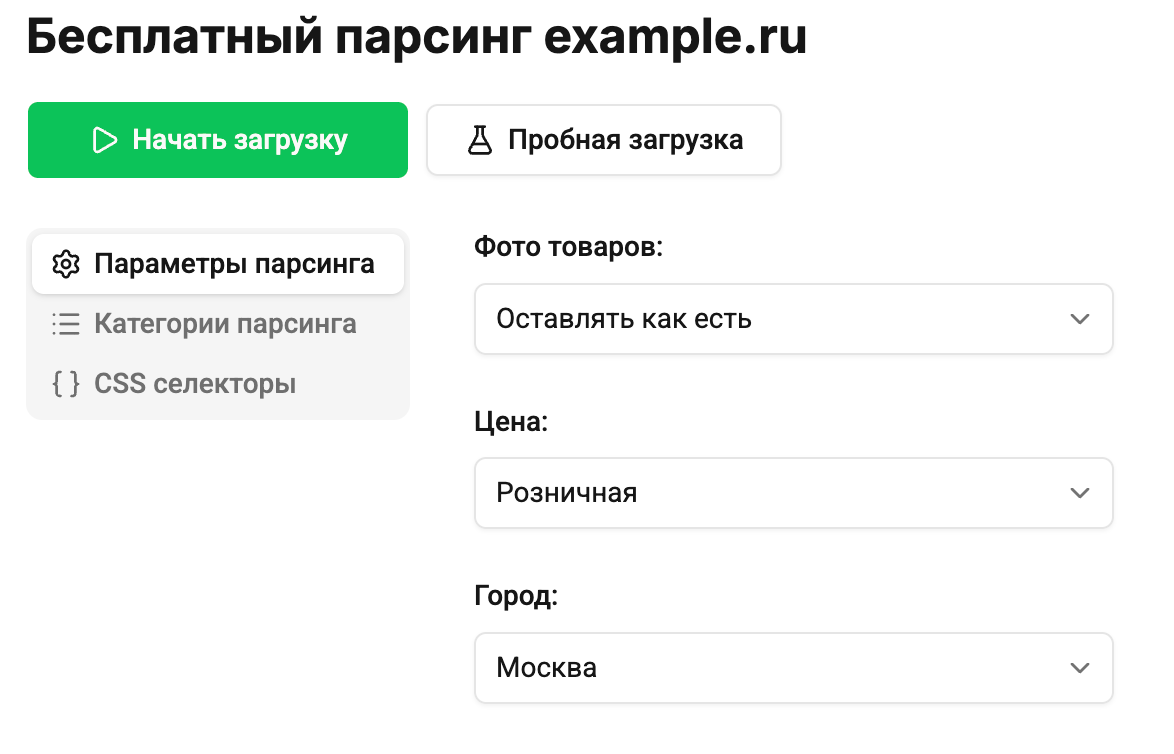Click the braces icon beside CSS селекторы

coord(66,383)
